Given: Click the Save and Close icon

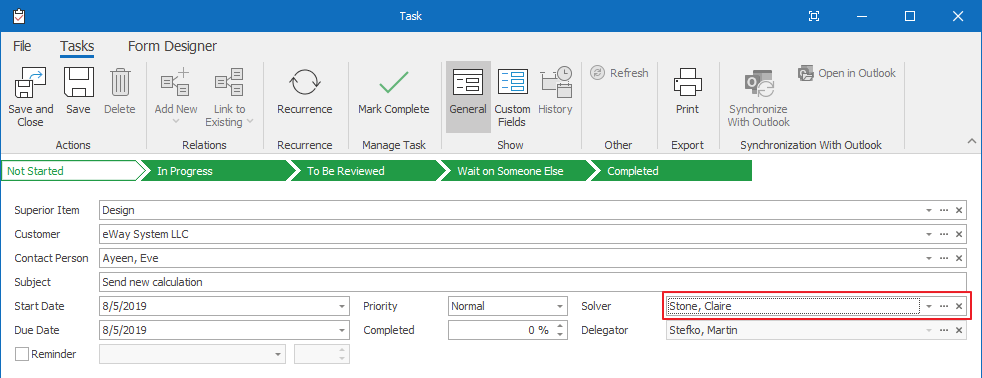Looking at the screenshot, I should [31, 83].
